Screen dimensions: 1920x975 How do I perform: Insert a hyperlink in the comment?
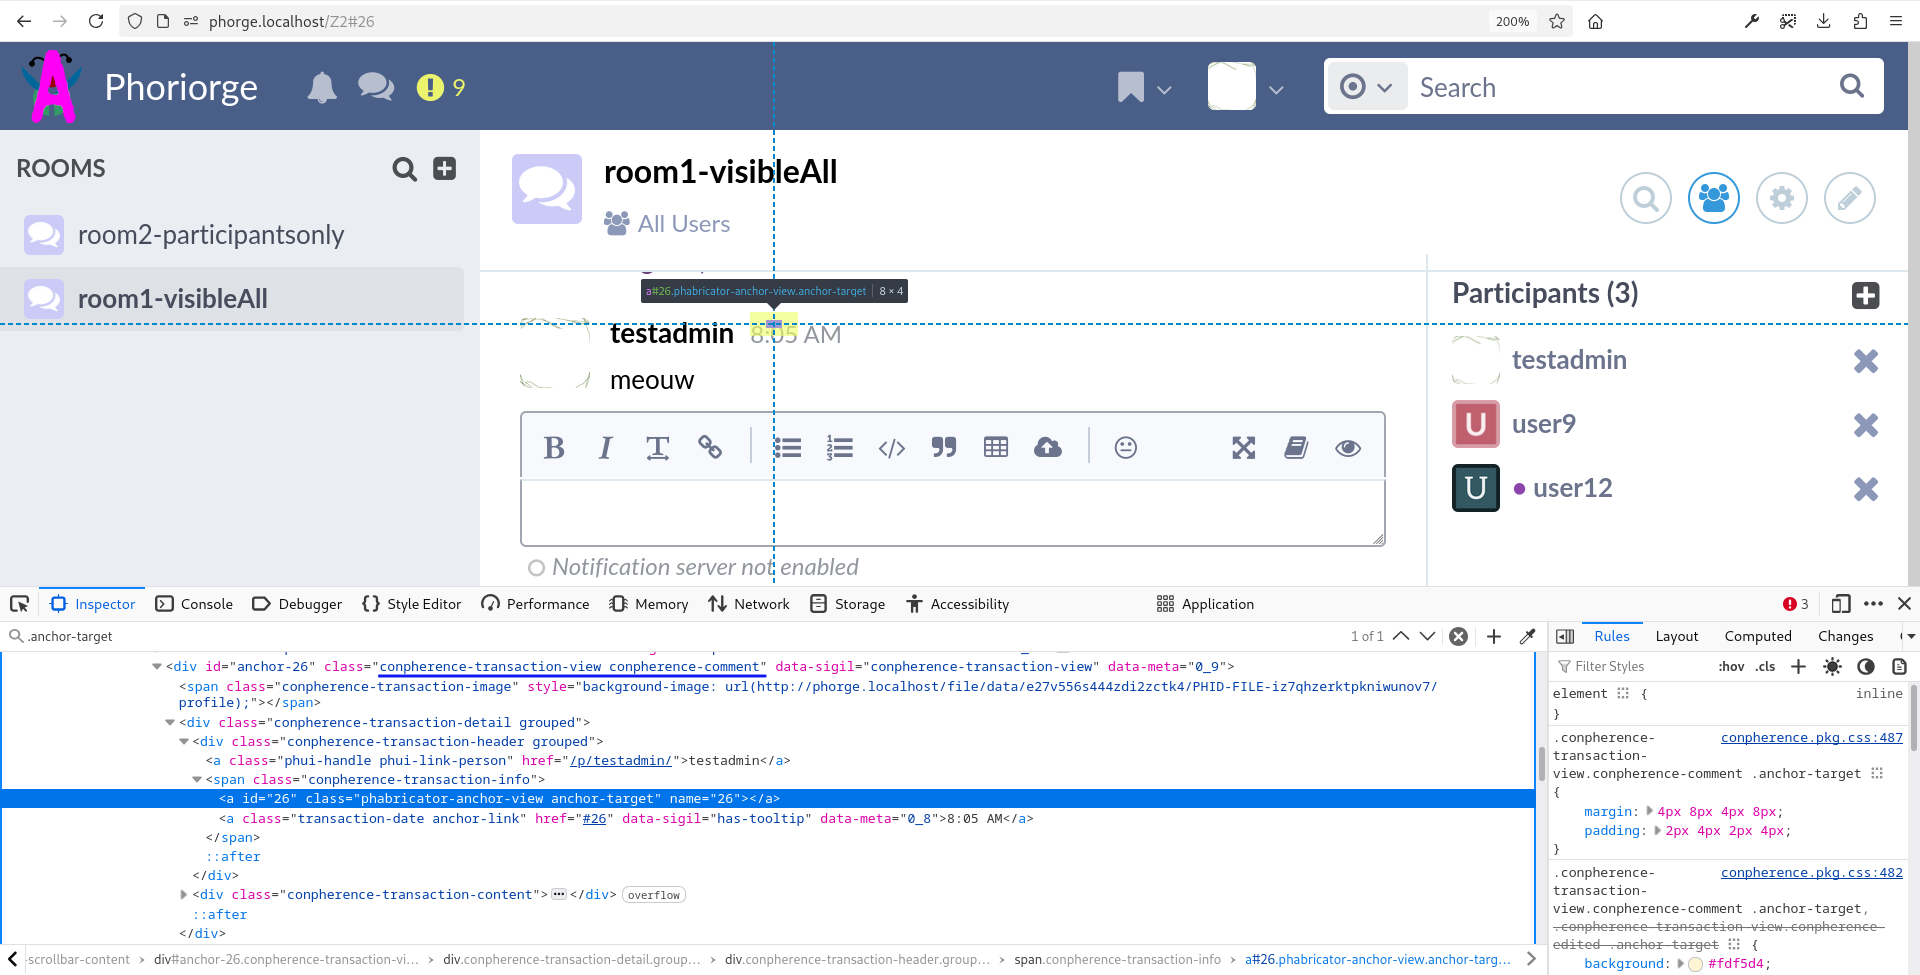(x=710, y=448)
